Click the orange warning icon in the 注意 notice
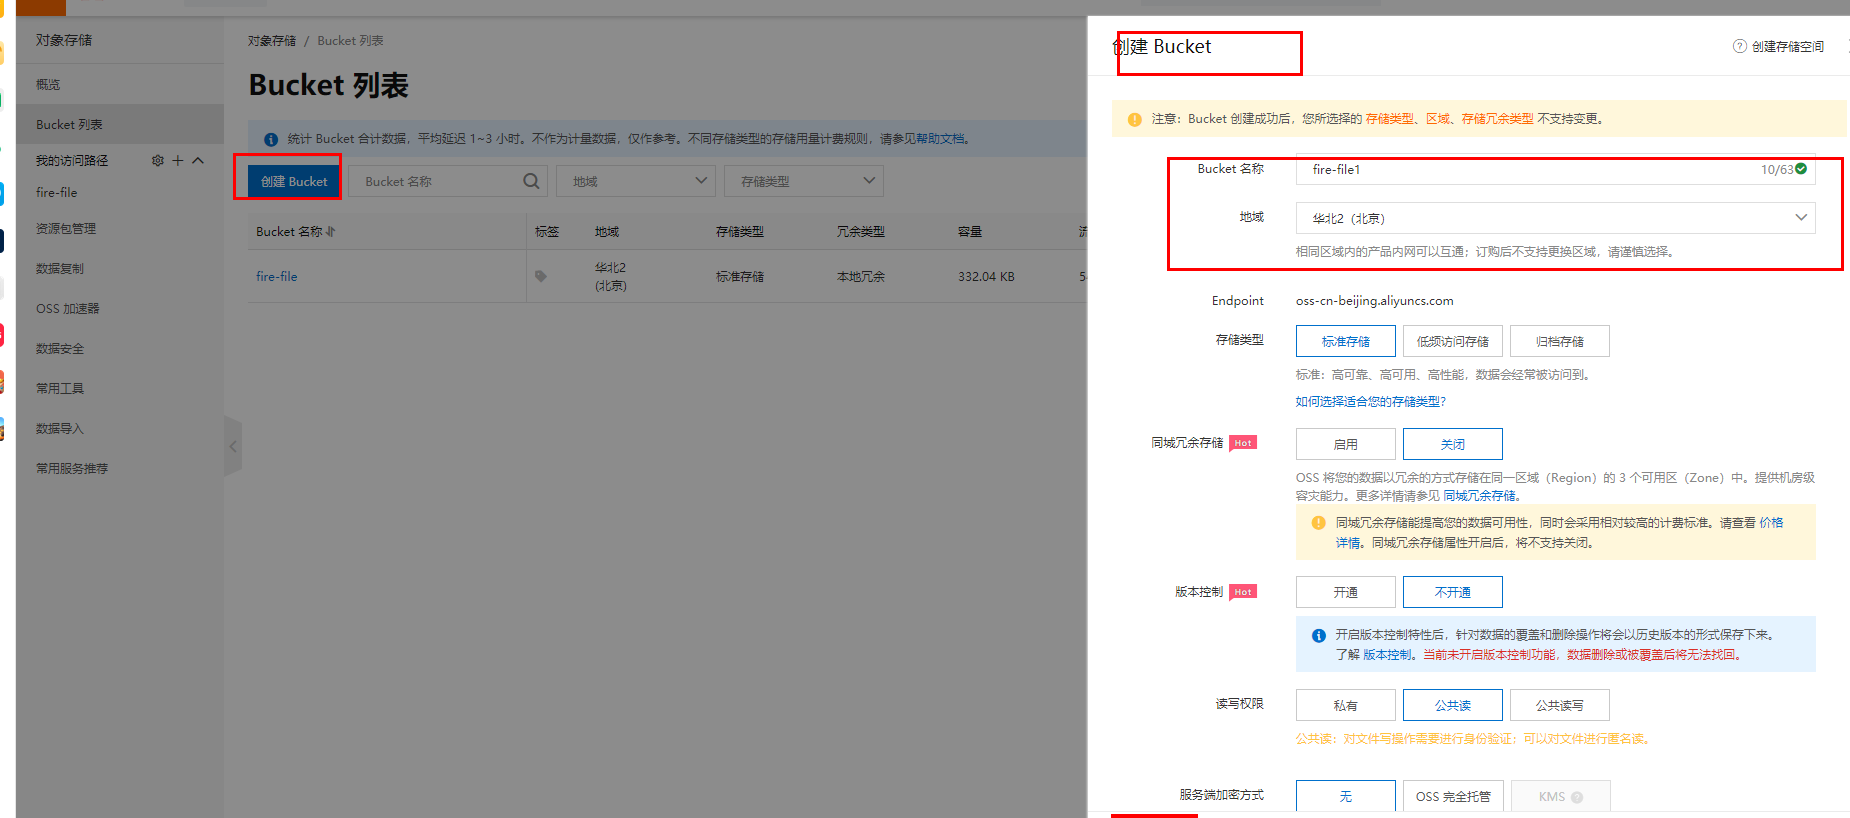1850x818 pixels. click(x=1135, y=119)
